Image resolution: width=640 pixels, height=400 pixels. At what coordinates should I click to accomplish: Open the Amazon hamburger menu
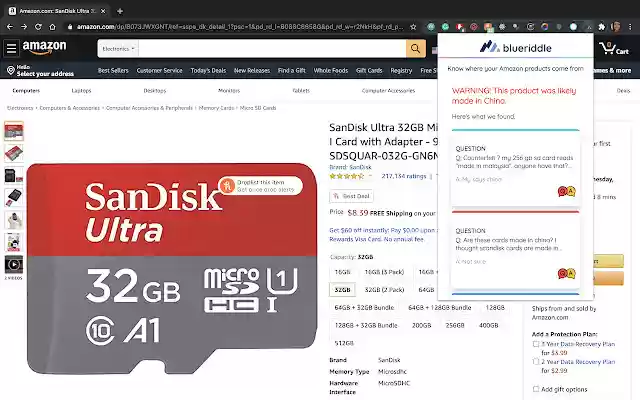click(x=11, y=49)
